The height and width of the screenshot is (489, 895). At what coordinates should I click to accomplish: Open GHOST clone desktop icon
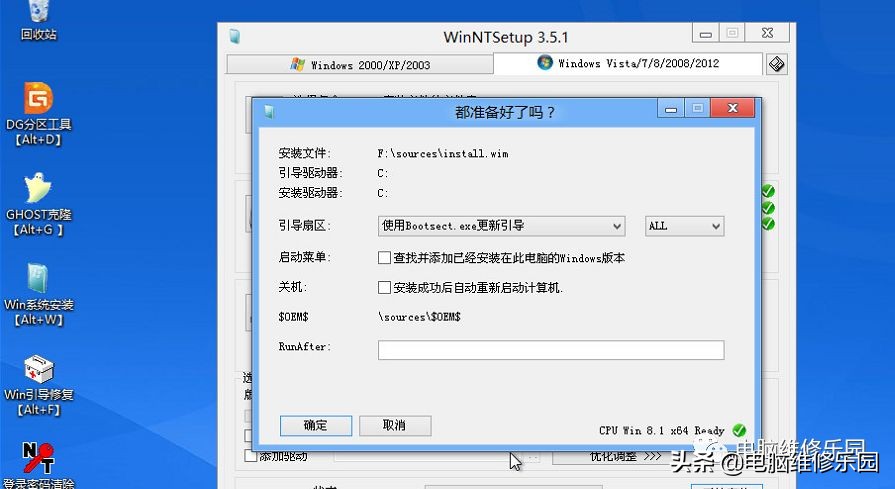click(x=39, y=204)
